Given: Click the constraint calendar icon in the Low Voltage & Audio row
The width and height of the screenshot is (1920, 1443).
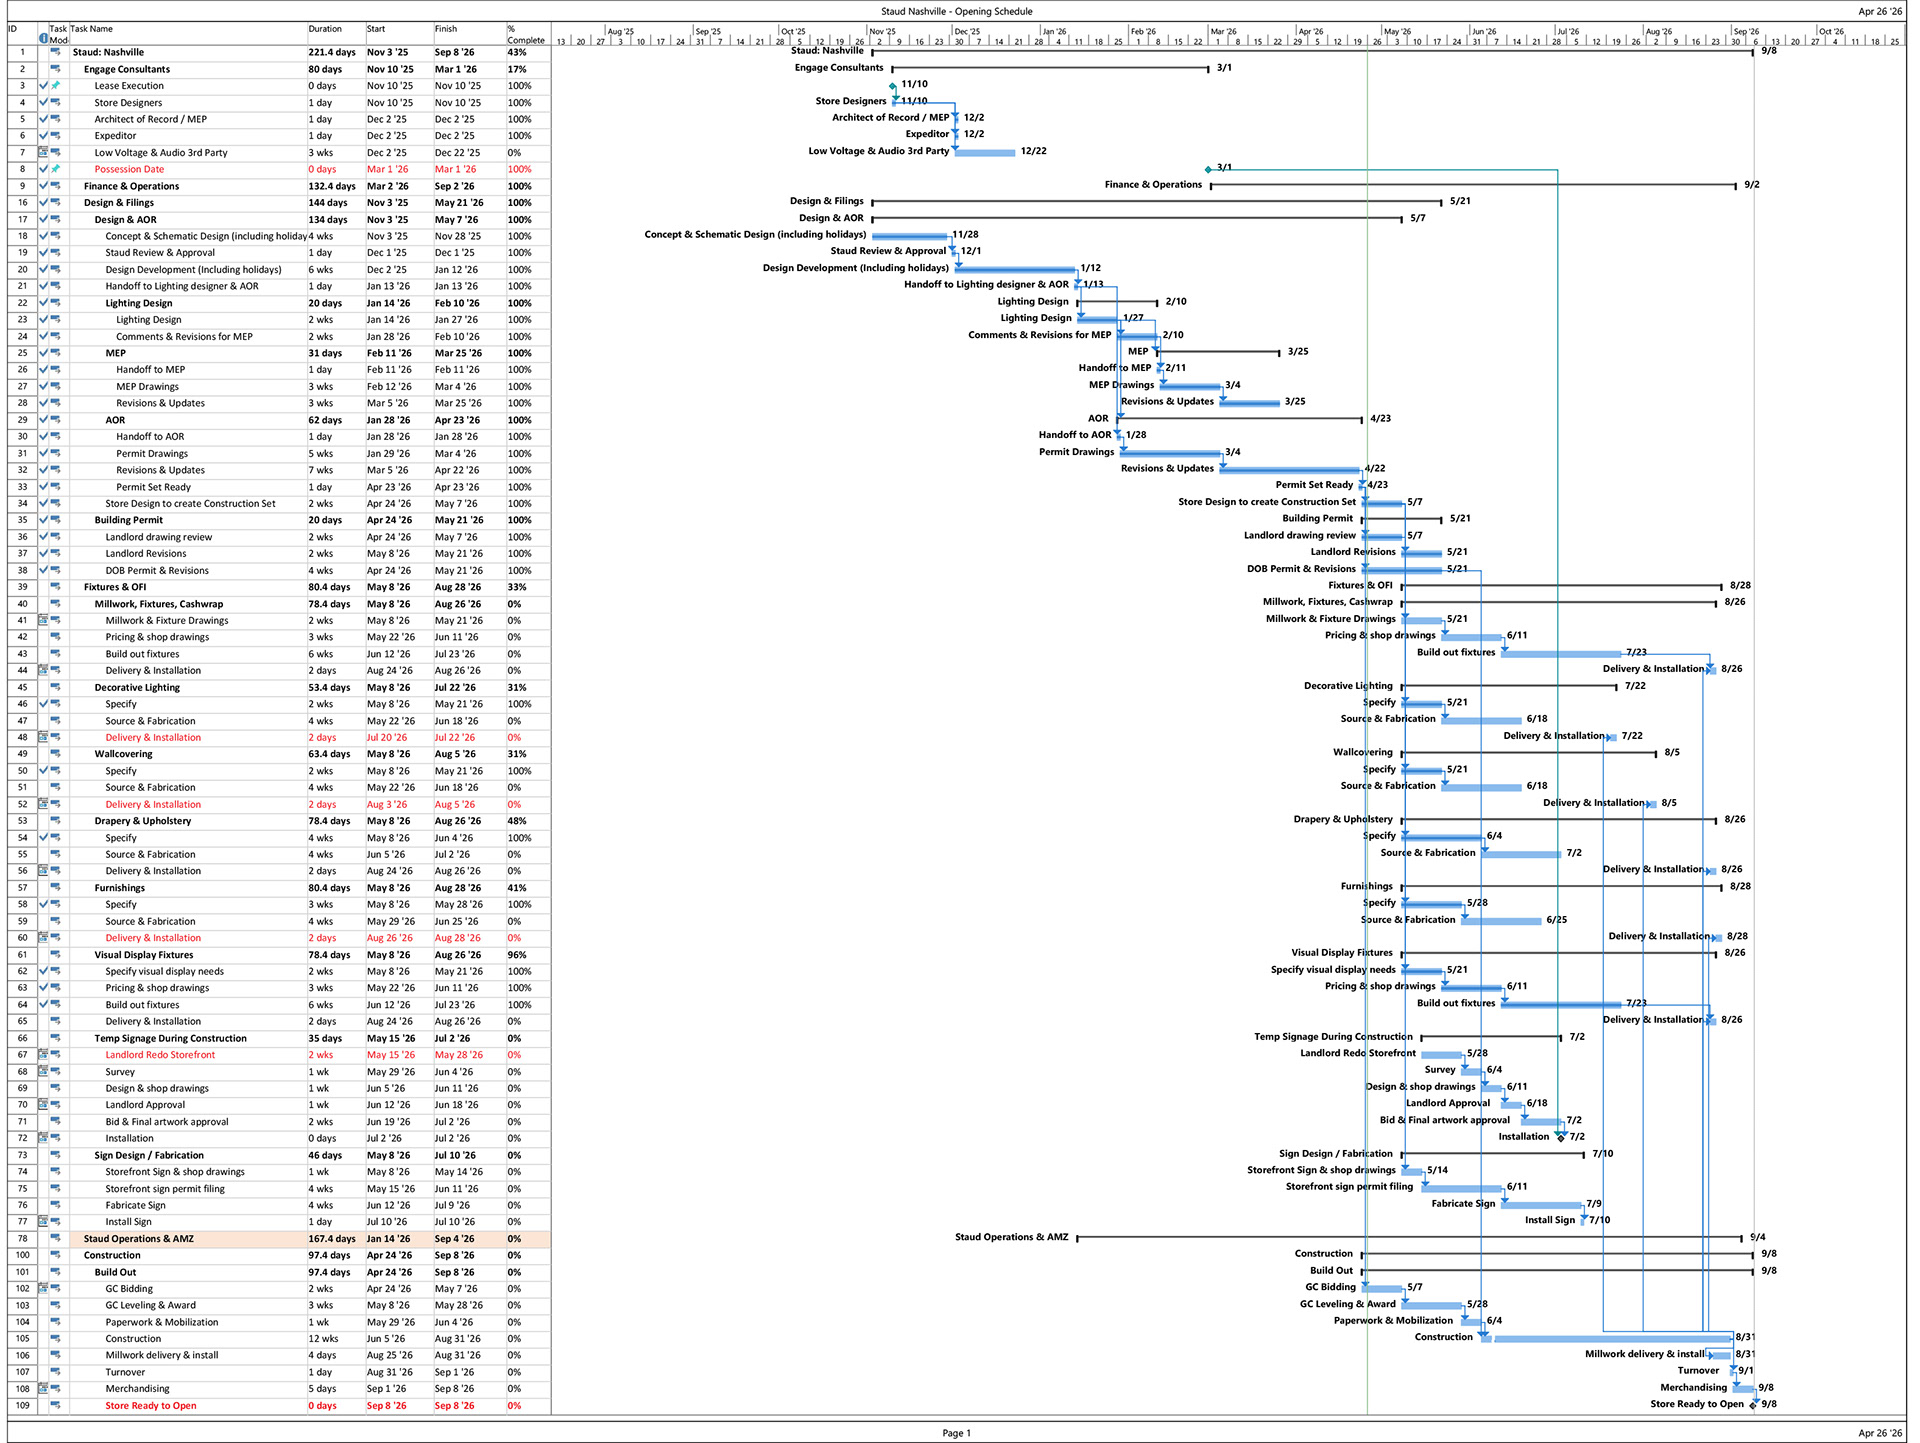Looking at the screenshot, I should pyautogui.click(x=43, y=153).
